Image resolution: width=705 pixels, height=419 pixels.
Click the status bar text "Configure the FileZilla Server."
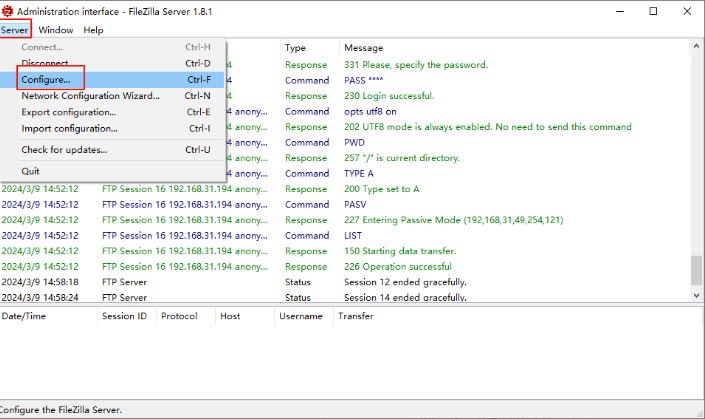(61, 410)
